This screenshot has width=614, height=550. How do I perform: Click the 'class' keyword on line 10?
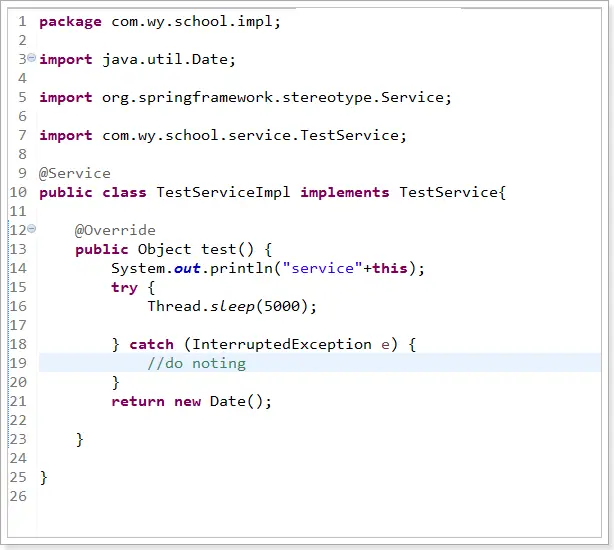124,192
